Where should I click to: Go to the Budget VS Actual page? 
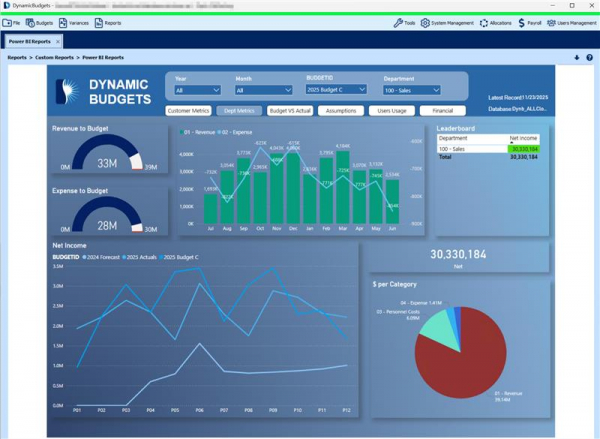point(292,111)
